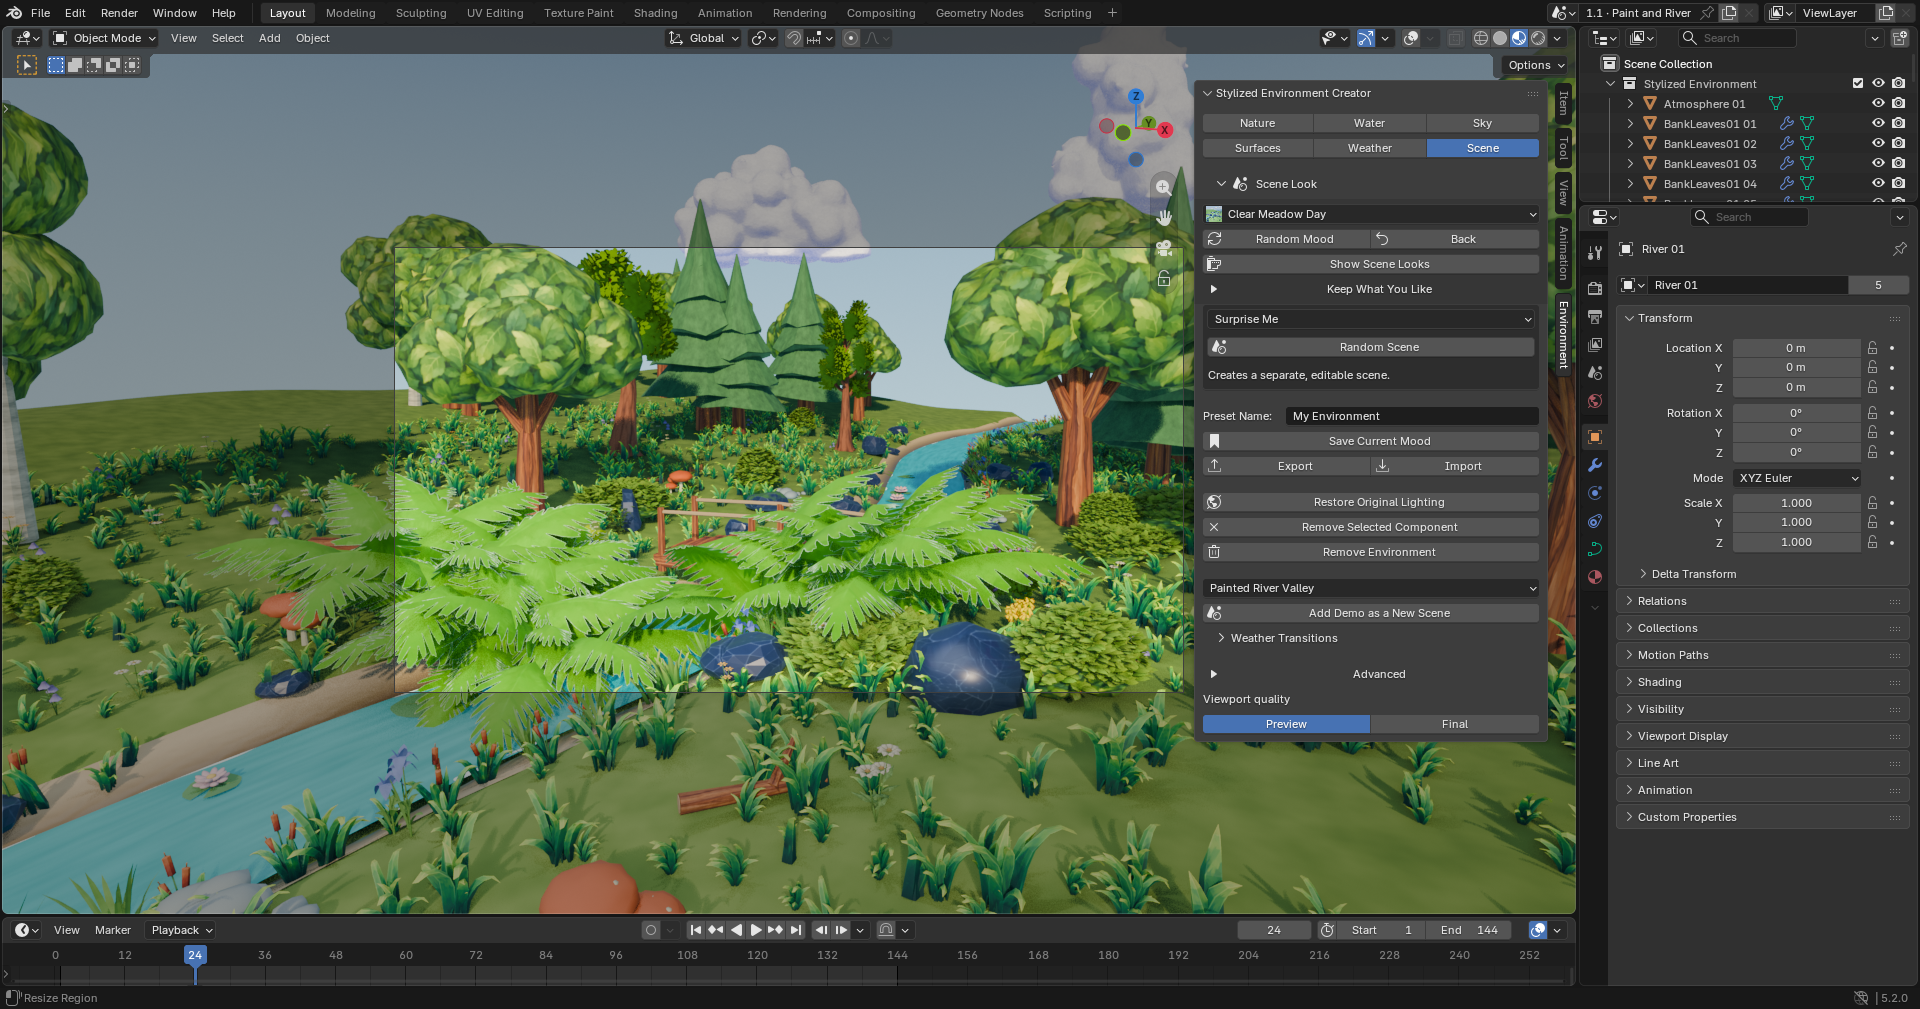
Task: Open the Render menu
Action: [x=119, y=13]
